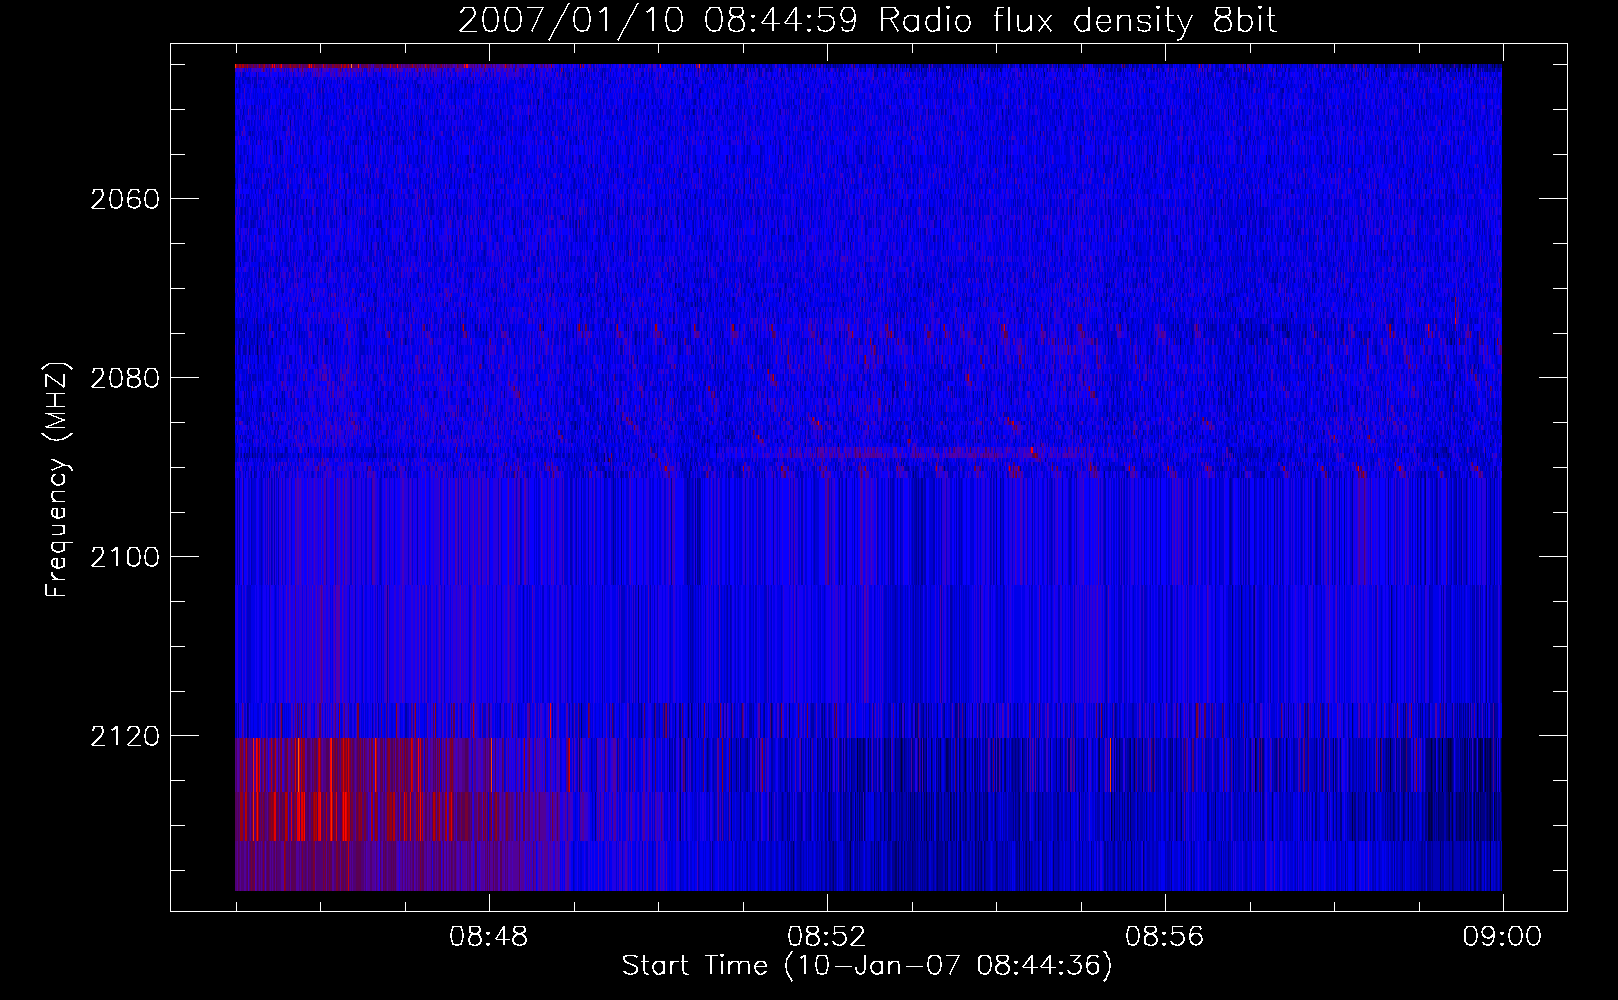Click the 2060 frequency axis label
Image resolution: width=1618 pixels, height=1000 pixels.
[x=125, y=199]
